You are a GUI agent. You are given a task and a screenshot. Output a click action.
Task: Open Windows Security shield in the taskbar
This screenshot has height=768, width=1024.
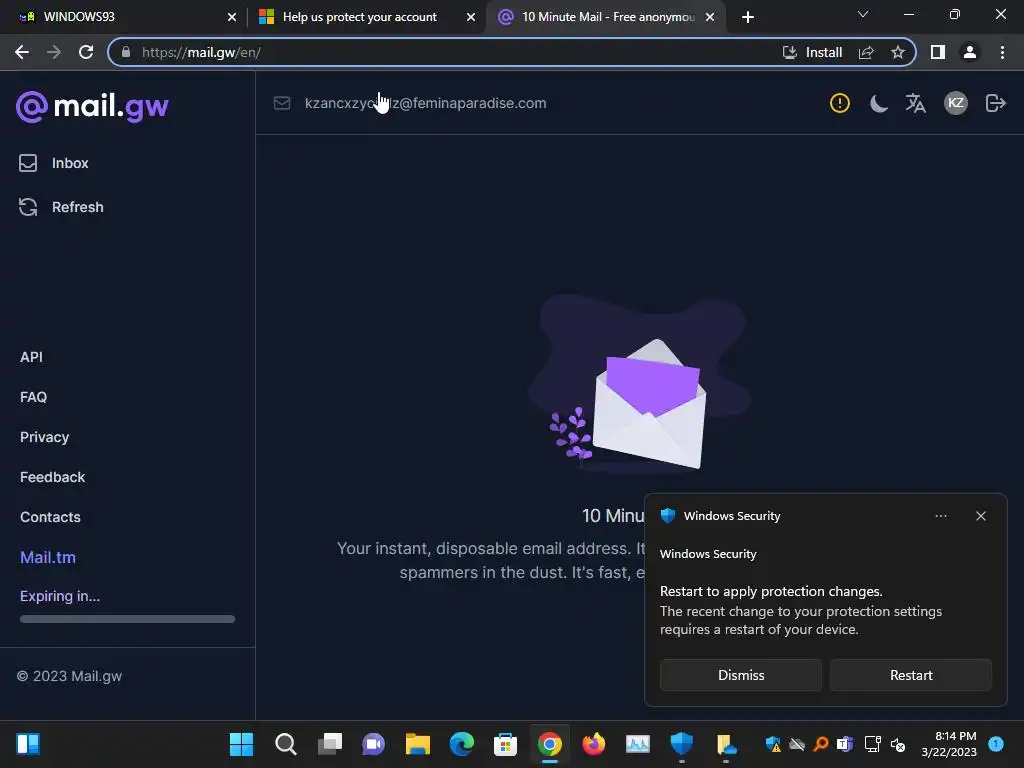(x=682, y=744)
